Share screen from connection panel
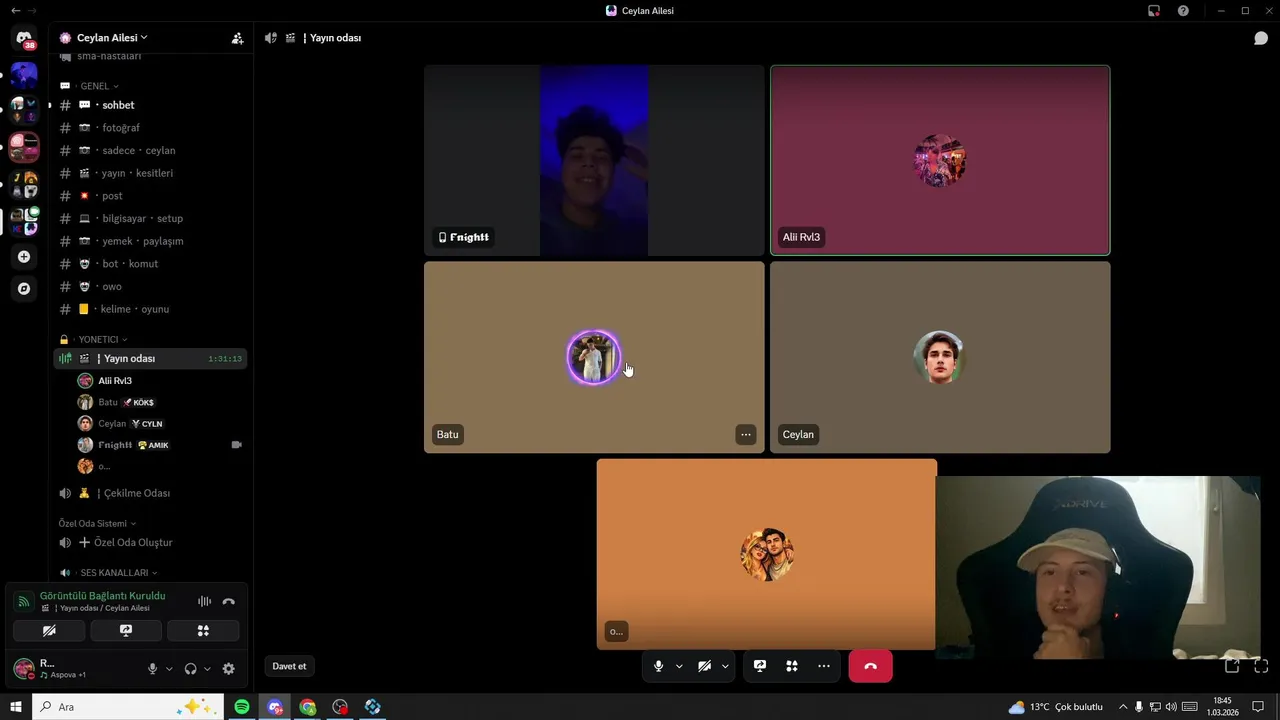The width and height of the screenshot is (1280, 720). (126, 631)
